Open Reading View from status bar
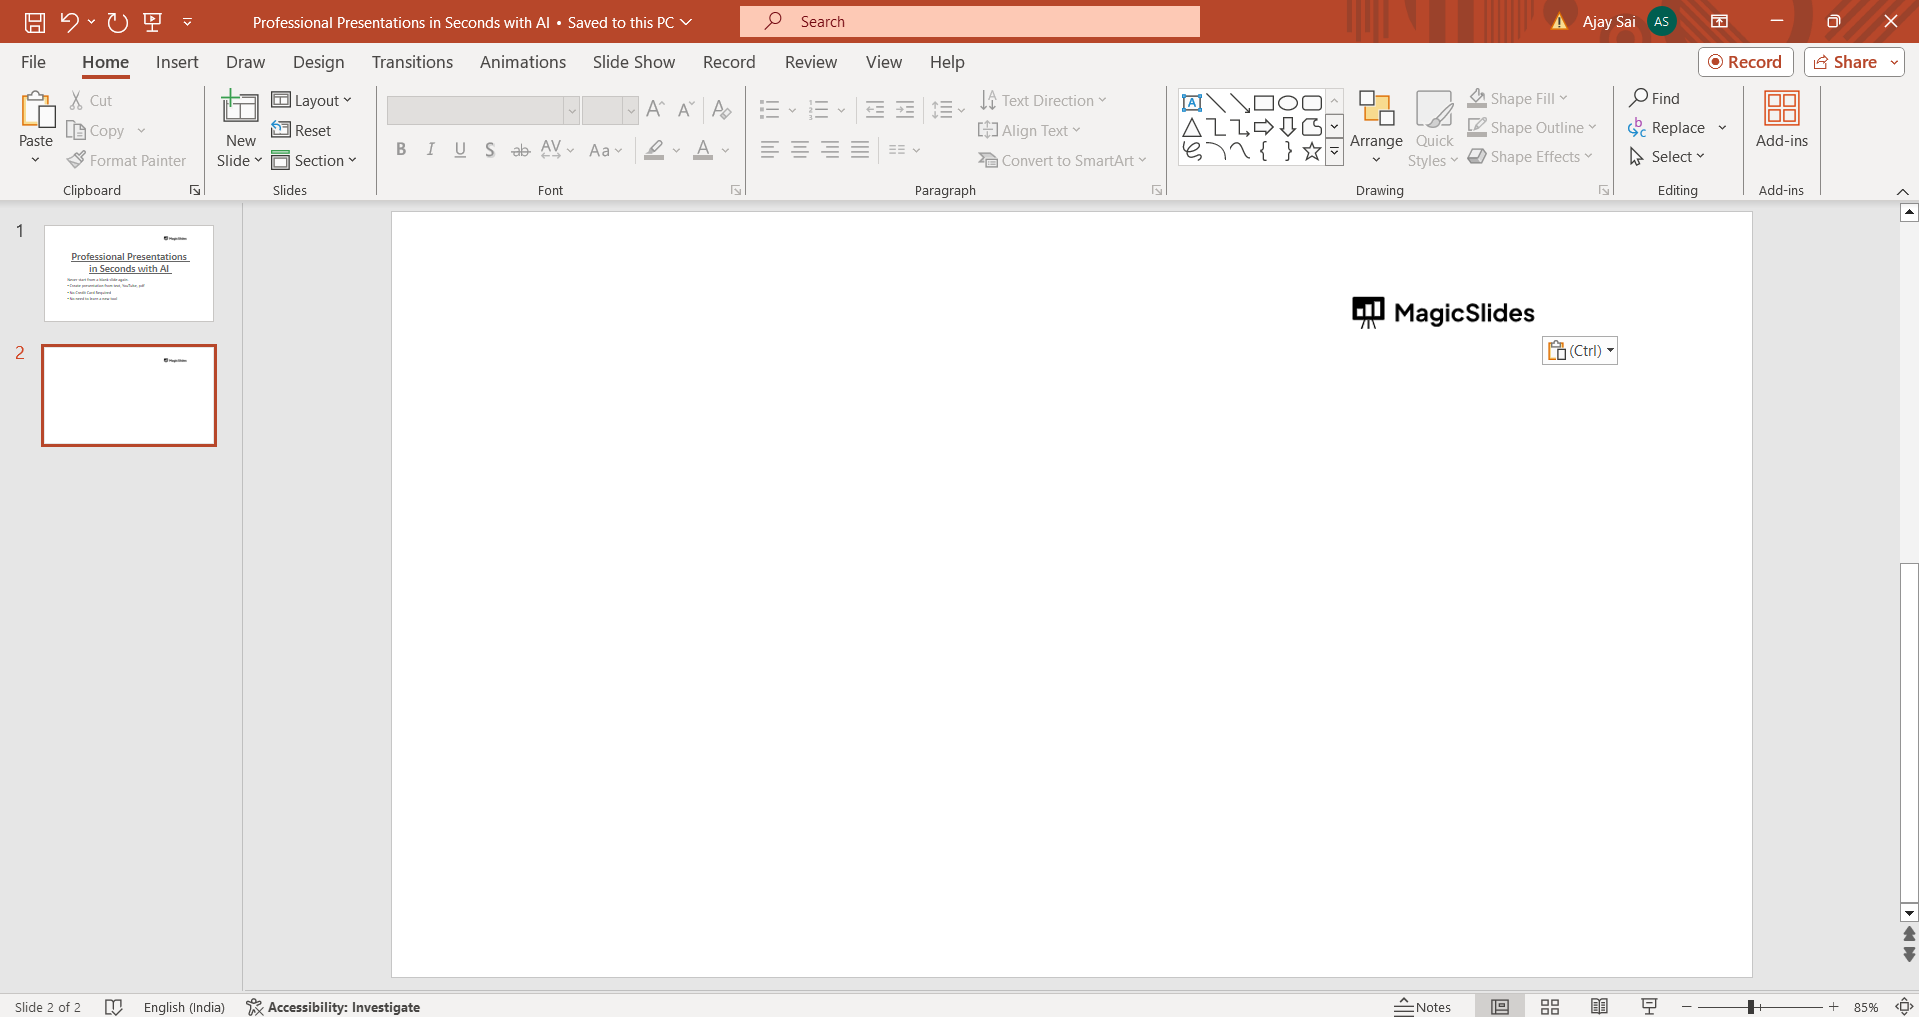Screen dimensions: 1919x1017 pos(1599,1007)
